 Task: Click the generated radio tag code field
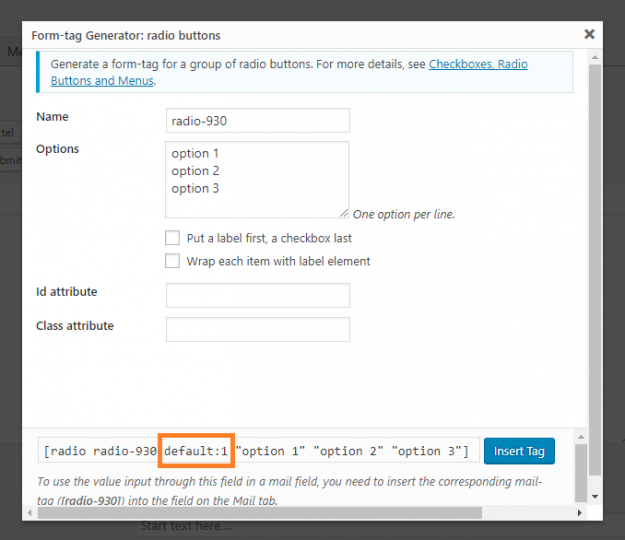point(258,451)
